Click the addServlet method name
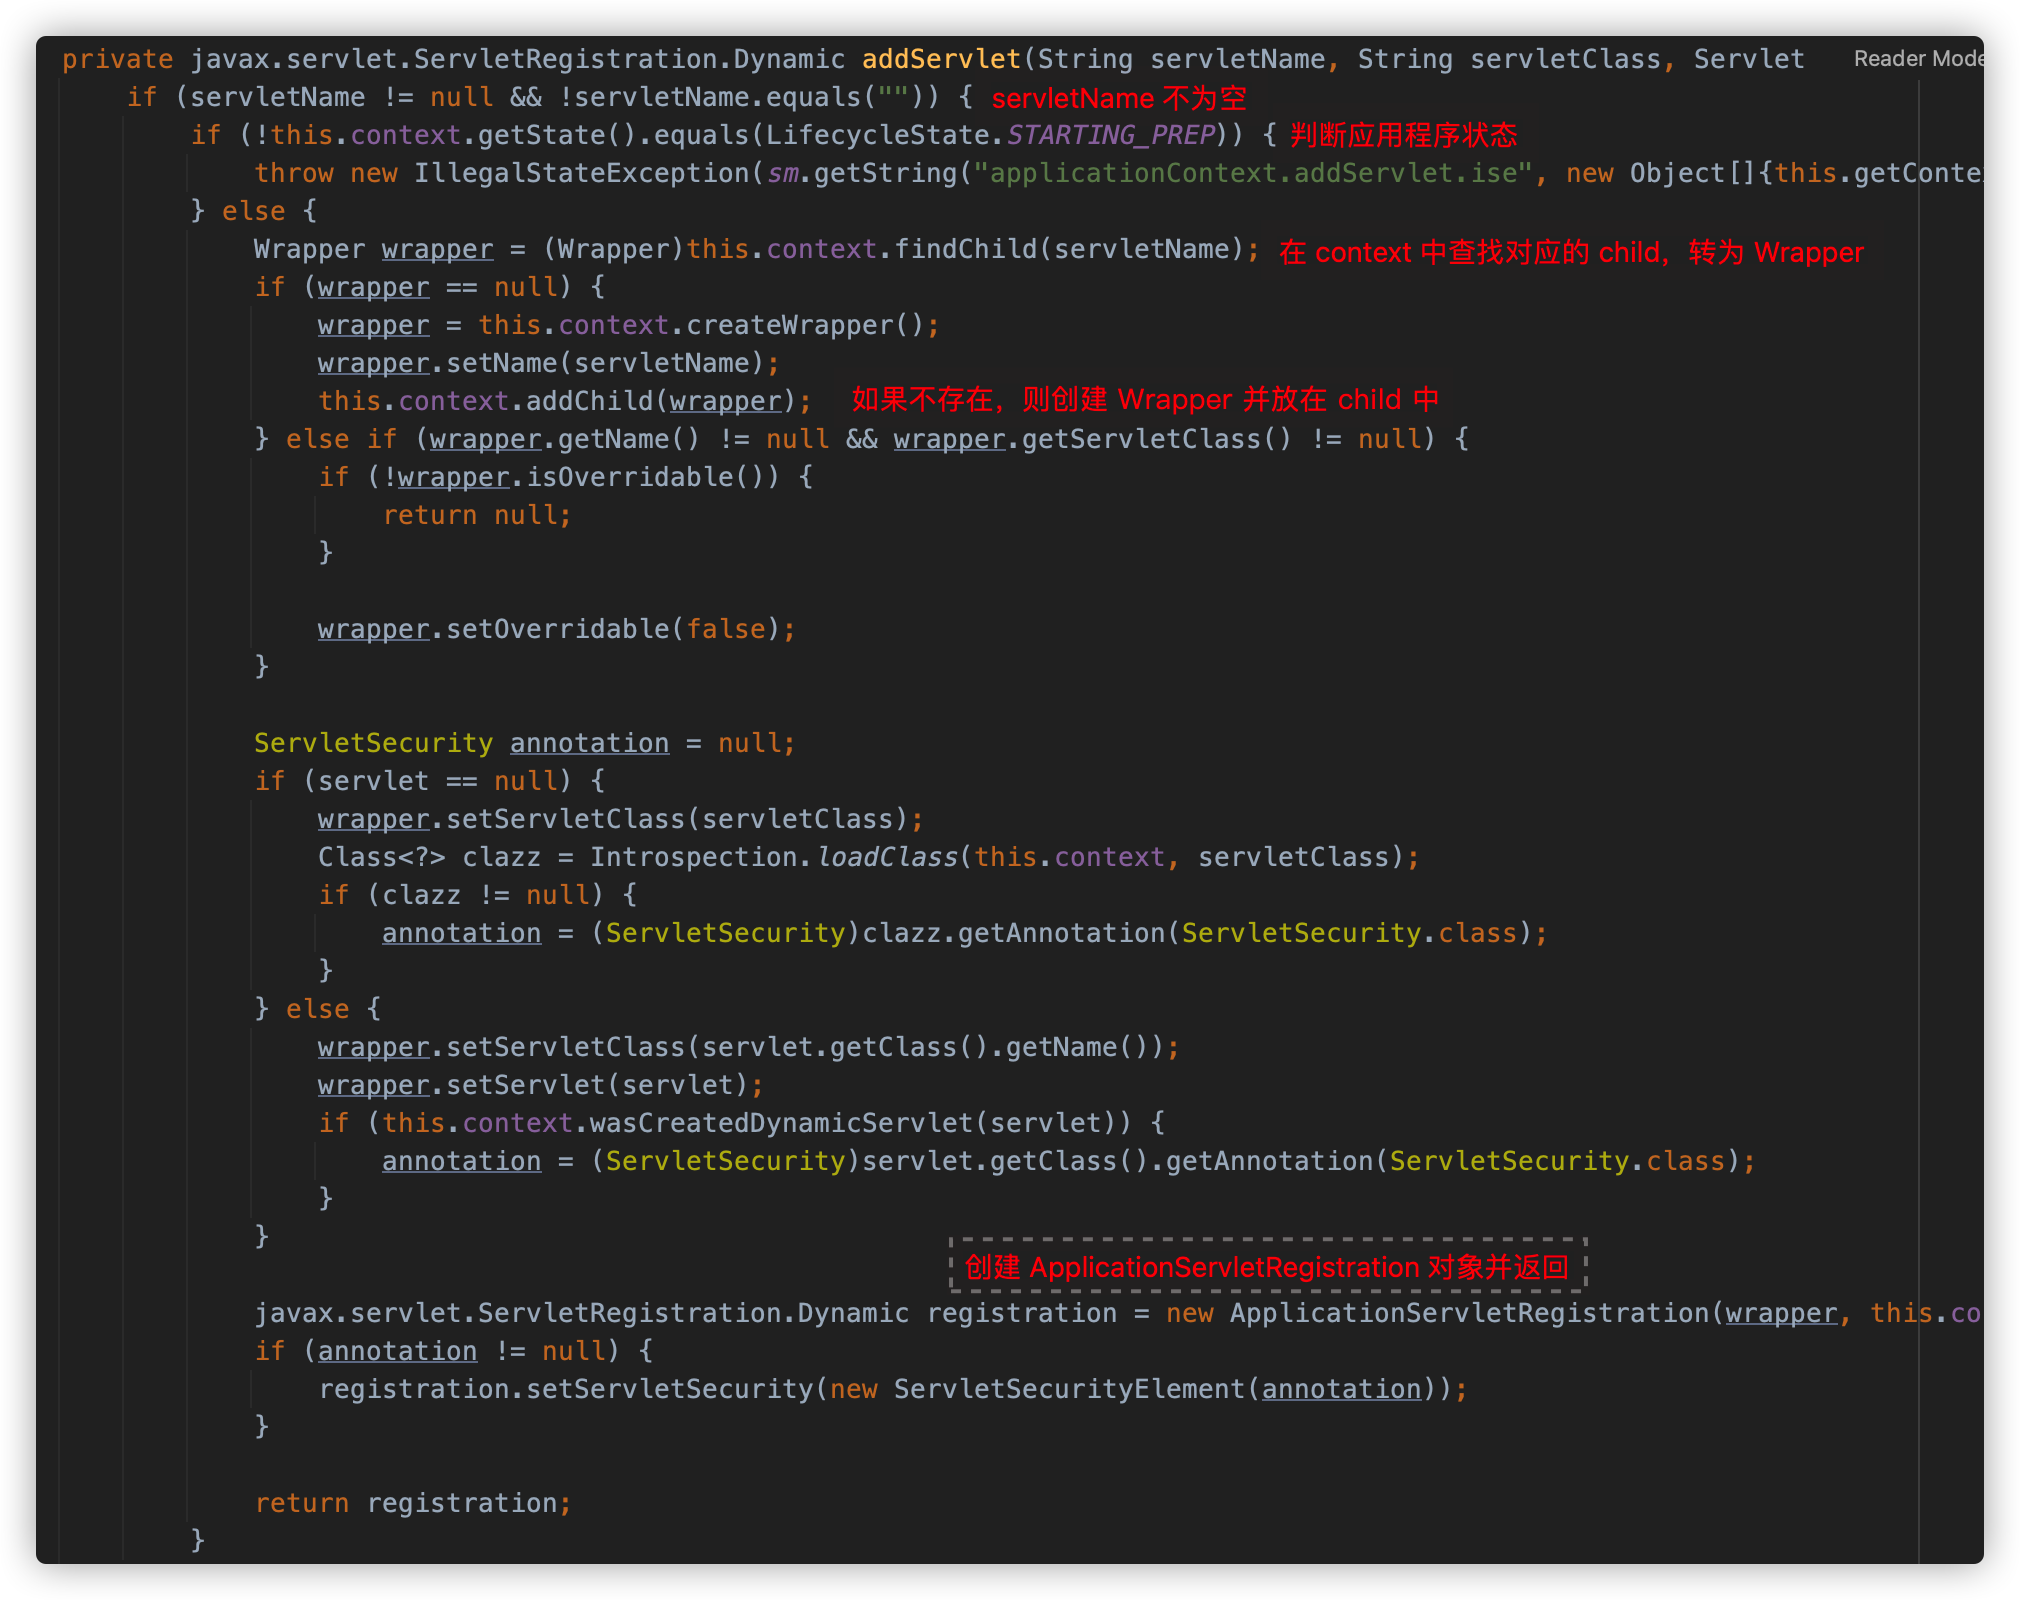This screenshot has height=1600, width=2020. point(941,59)
